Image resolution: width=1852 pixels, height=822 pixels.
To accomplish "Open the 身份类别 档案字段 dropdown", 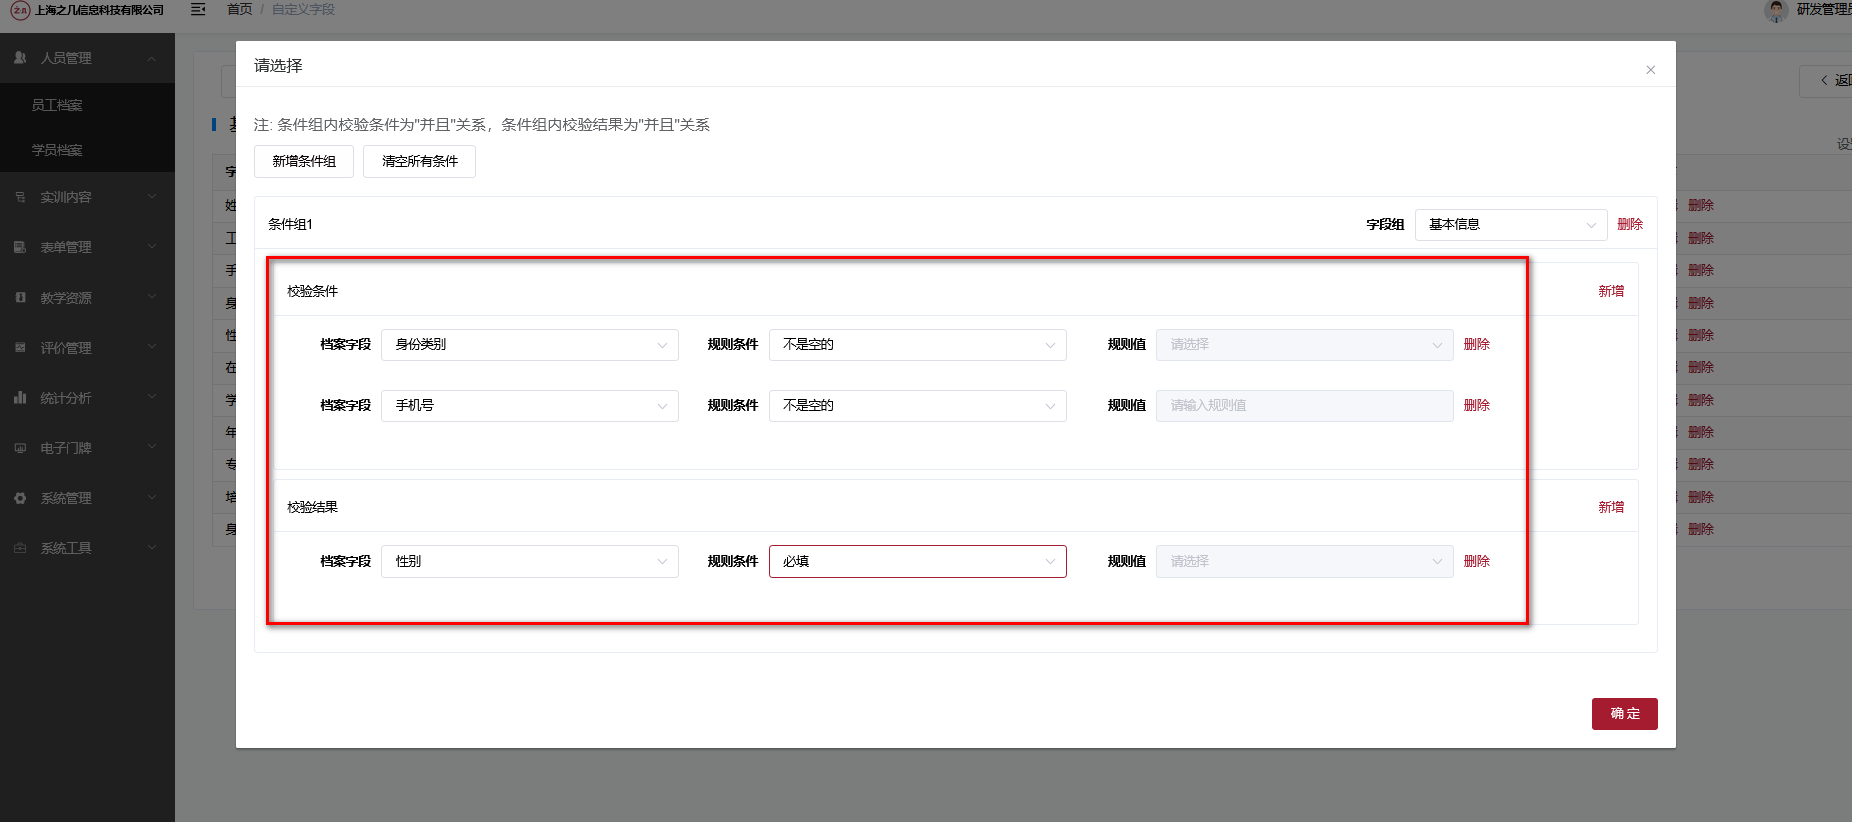I will coord(530,345).
